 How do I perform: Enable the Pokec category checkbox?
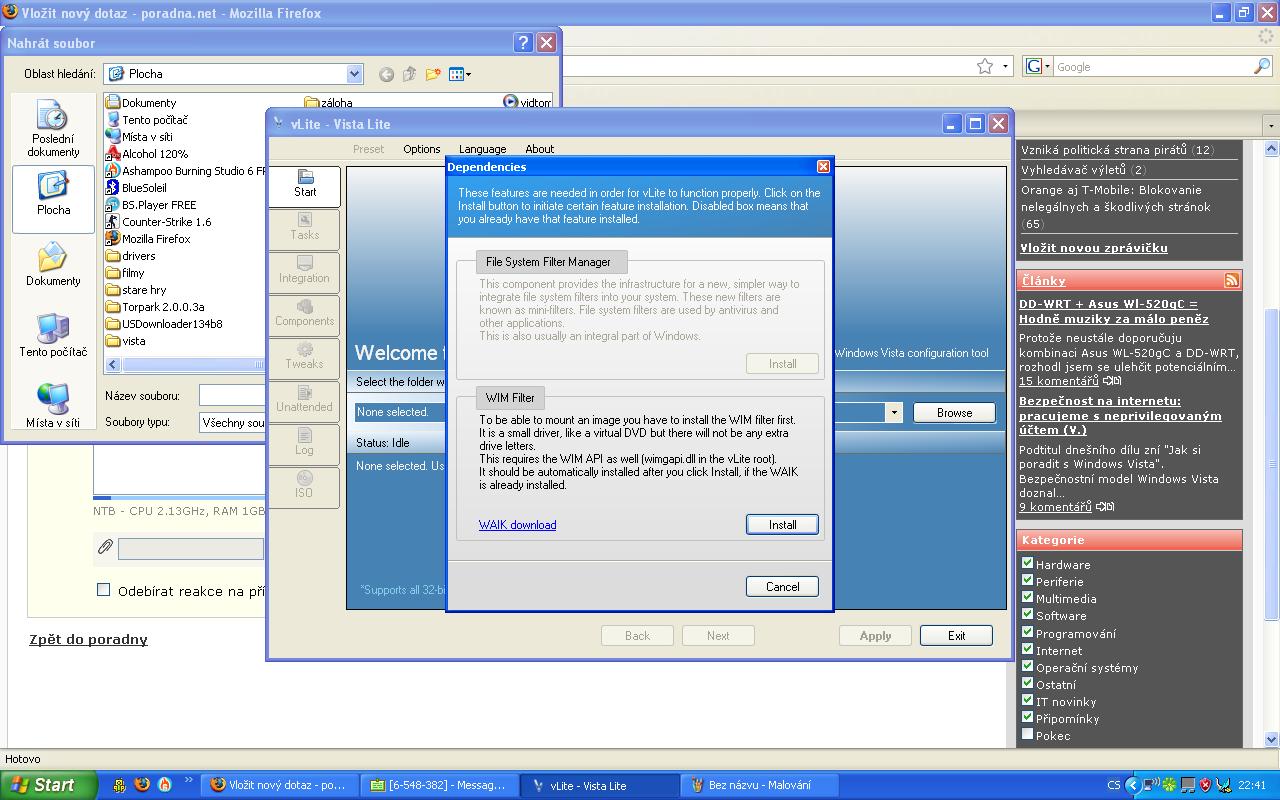[1027, 735]
